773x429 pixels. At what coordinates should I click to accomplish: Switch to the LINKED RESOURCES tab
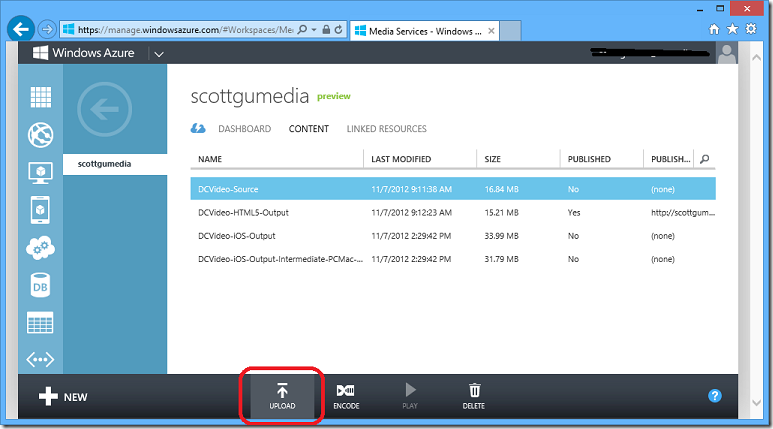tap(386, 129)
